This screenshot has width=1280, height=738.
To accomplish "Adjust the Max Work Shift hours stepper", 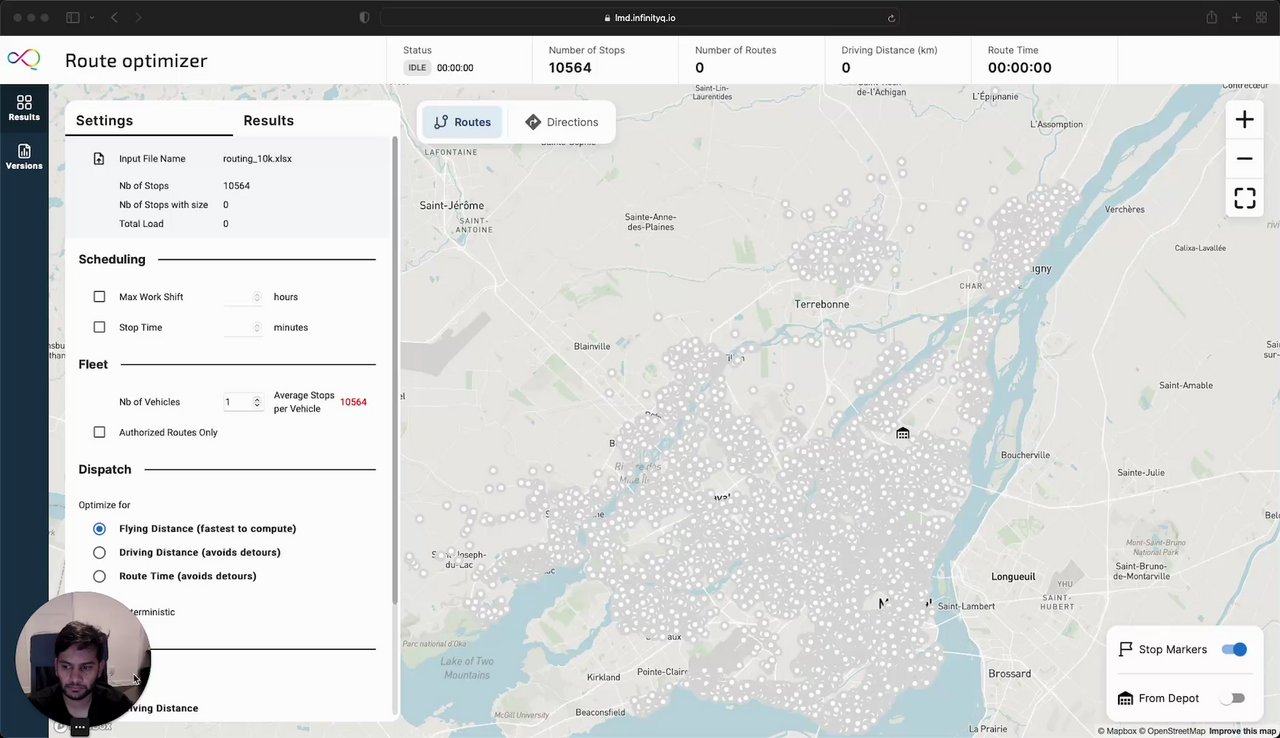I will coord(257,297).
